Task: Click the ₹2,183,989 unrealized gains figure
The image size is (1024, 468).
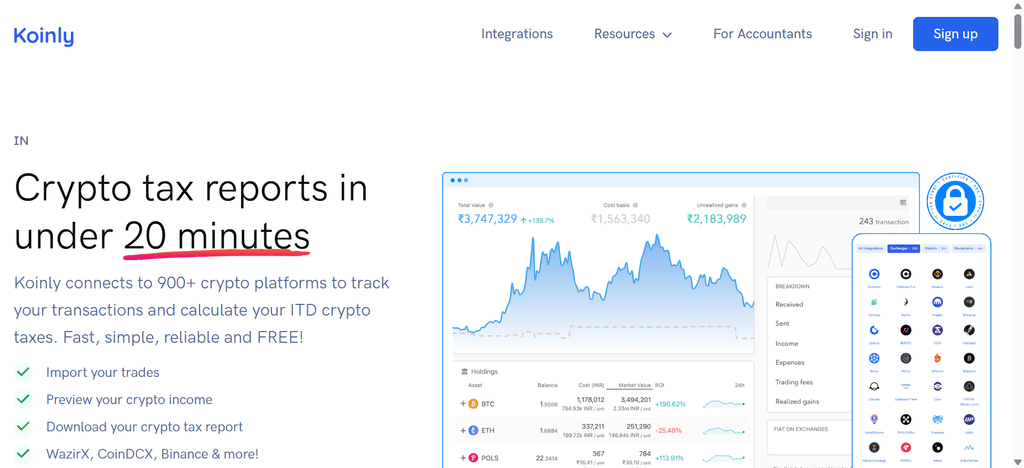Action: point(716,219)
